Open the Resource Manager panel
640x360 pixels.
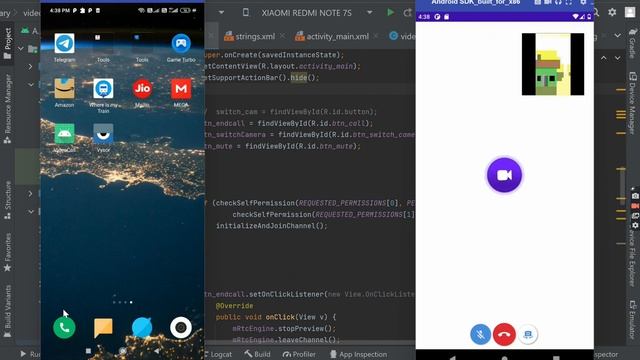tap(7, 108)
